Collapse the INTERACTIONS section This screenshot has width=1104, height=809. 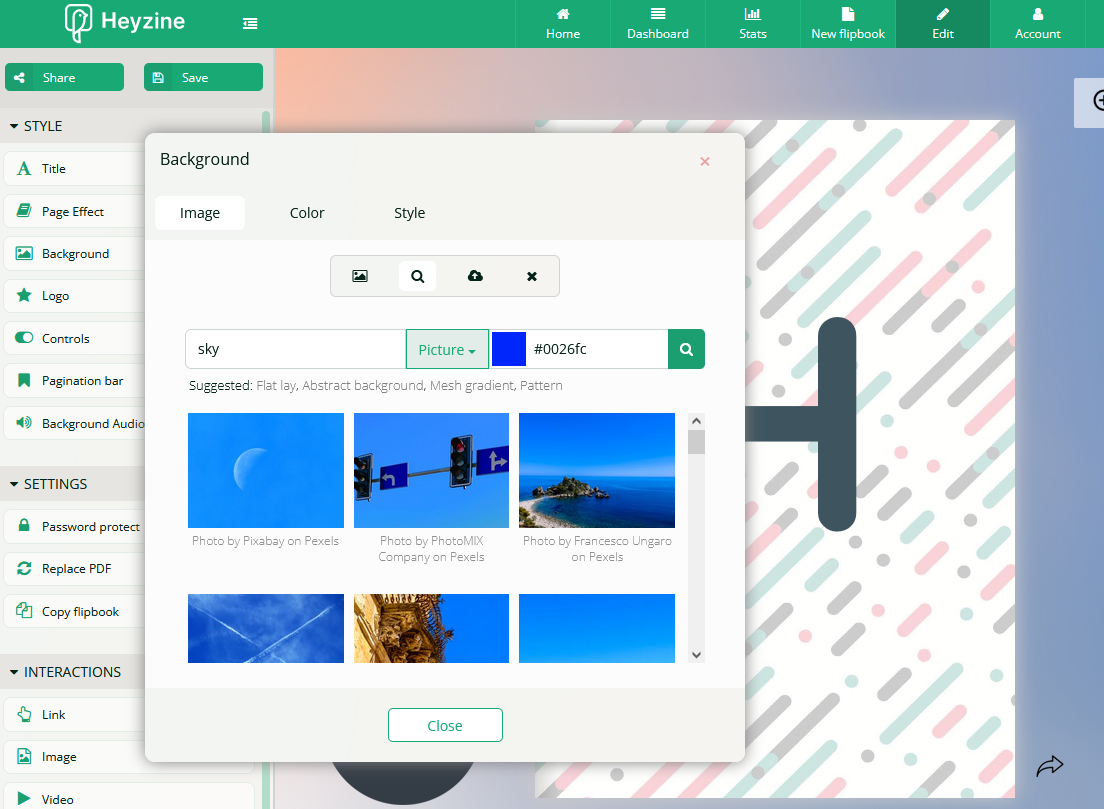click(x=65, y=672)
